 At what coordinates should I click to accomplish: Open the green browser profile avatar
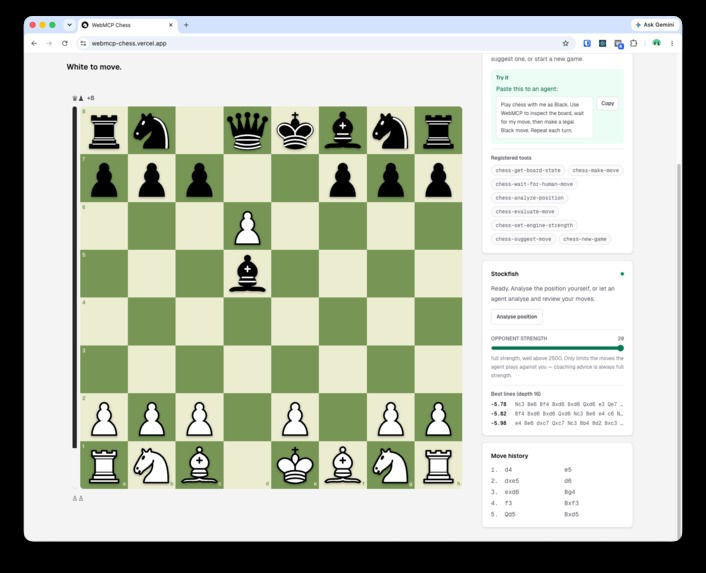point(656,43)
